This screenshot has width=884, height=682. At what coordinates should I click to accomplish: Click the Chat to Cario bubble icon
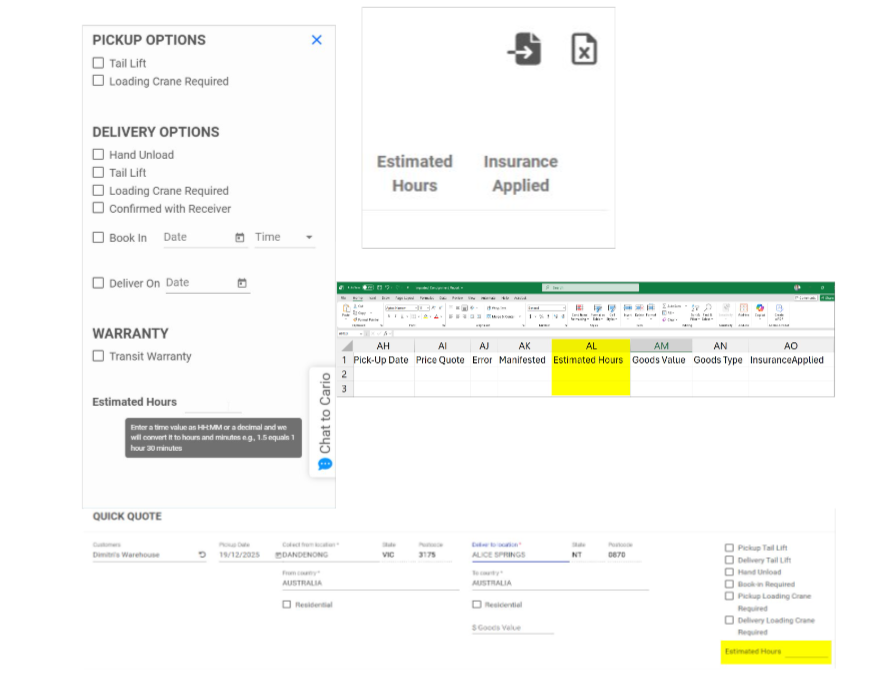[x=325, y=464]
